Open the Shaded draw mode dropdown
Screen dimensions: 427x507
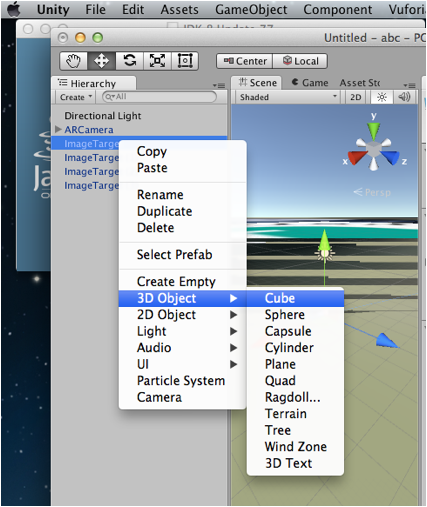pyautogui.click(x=287, y=97)
